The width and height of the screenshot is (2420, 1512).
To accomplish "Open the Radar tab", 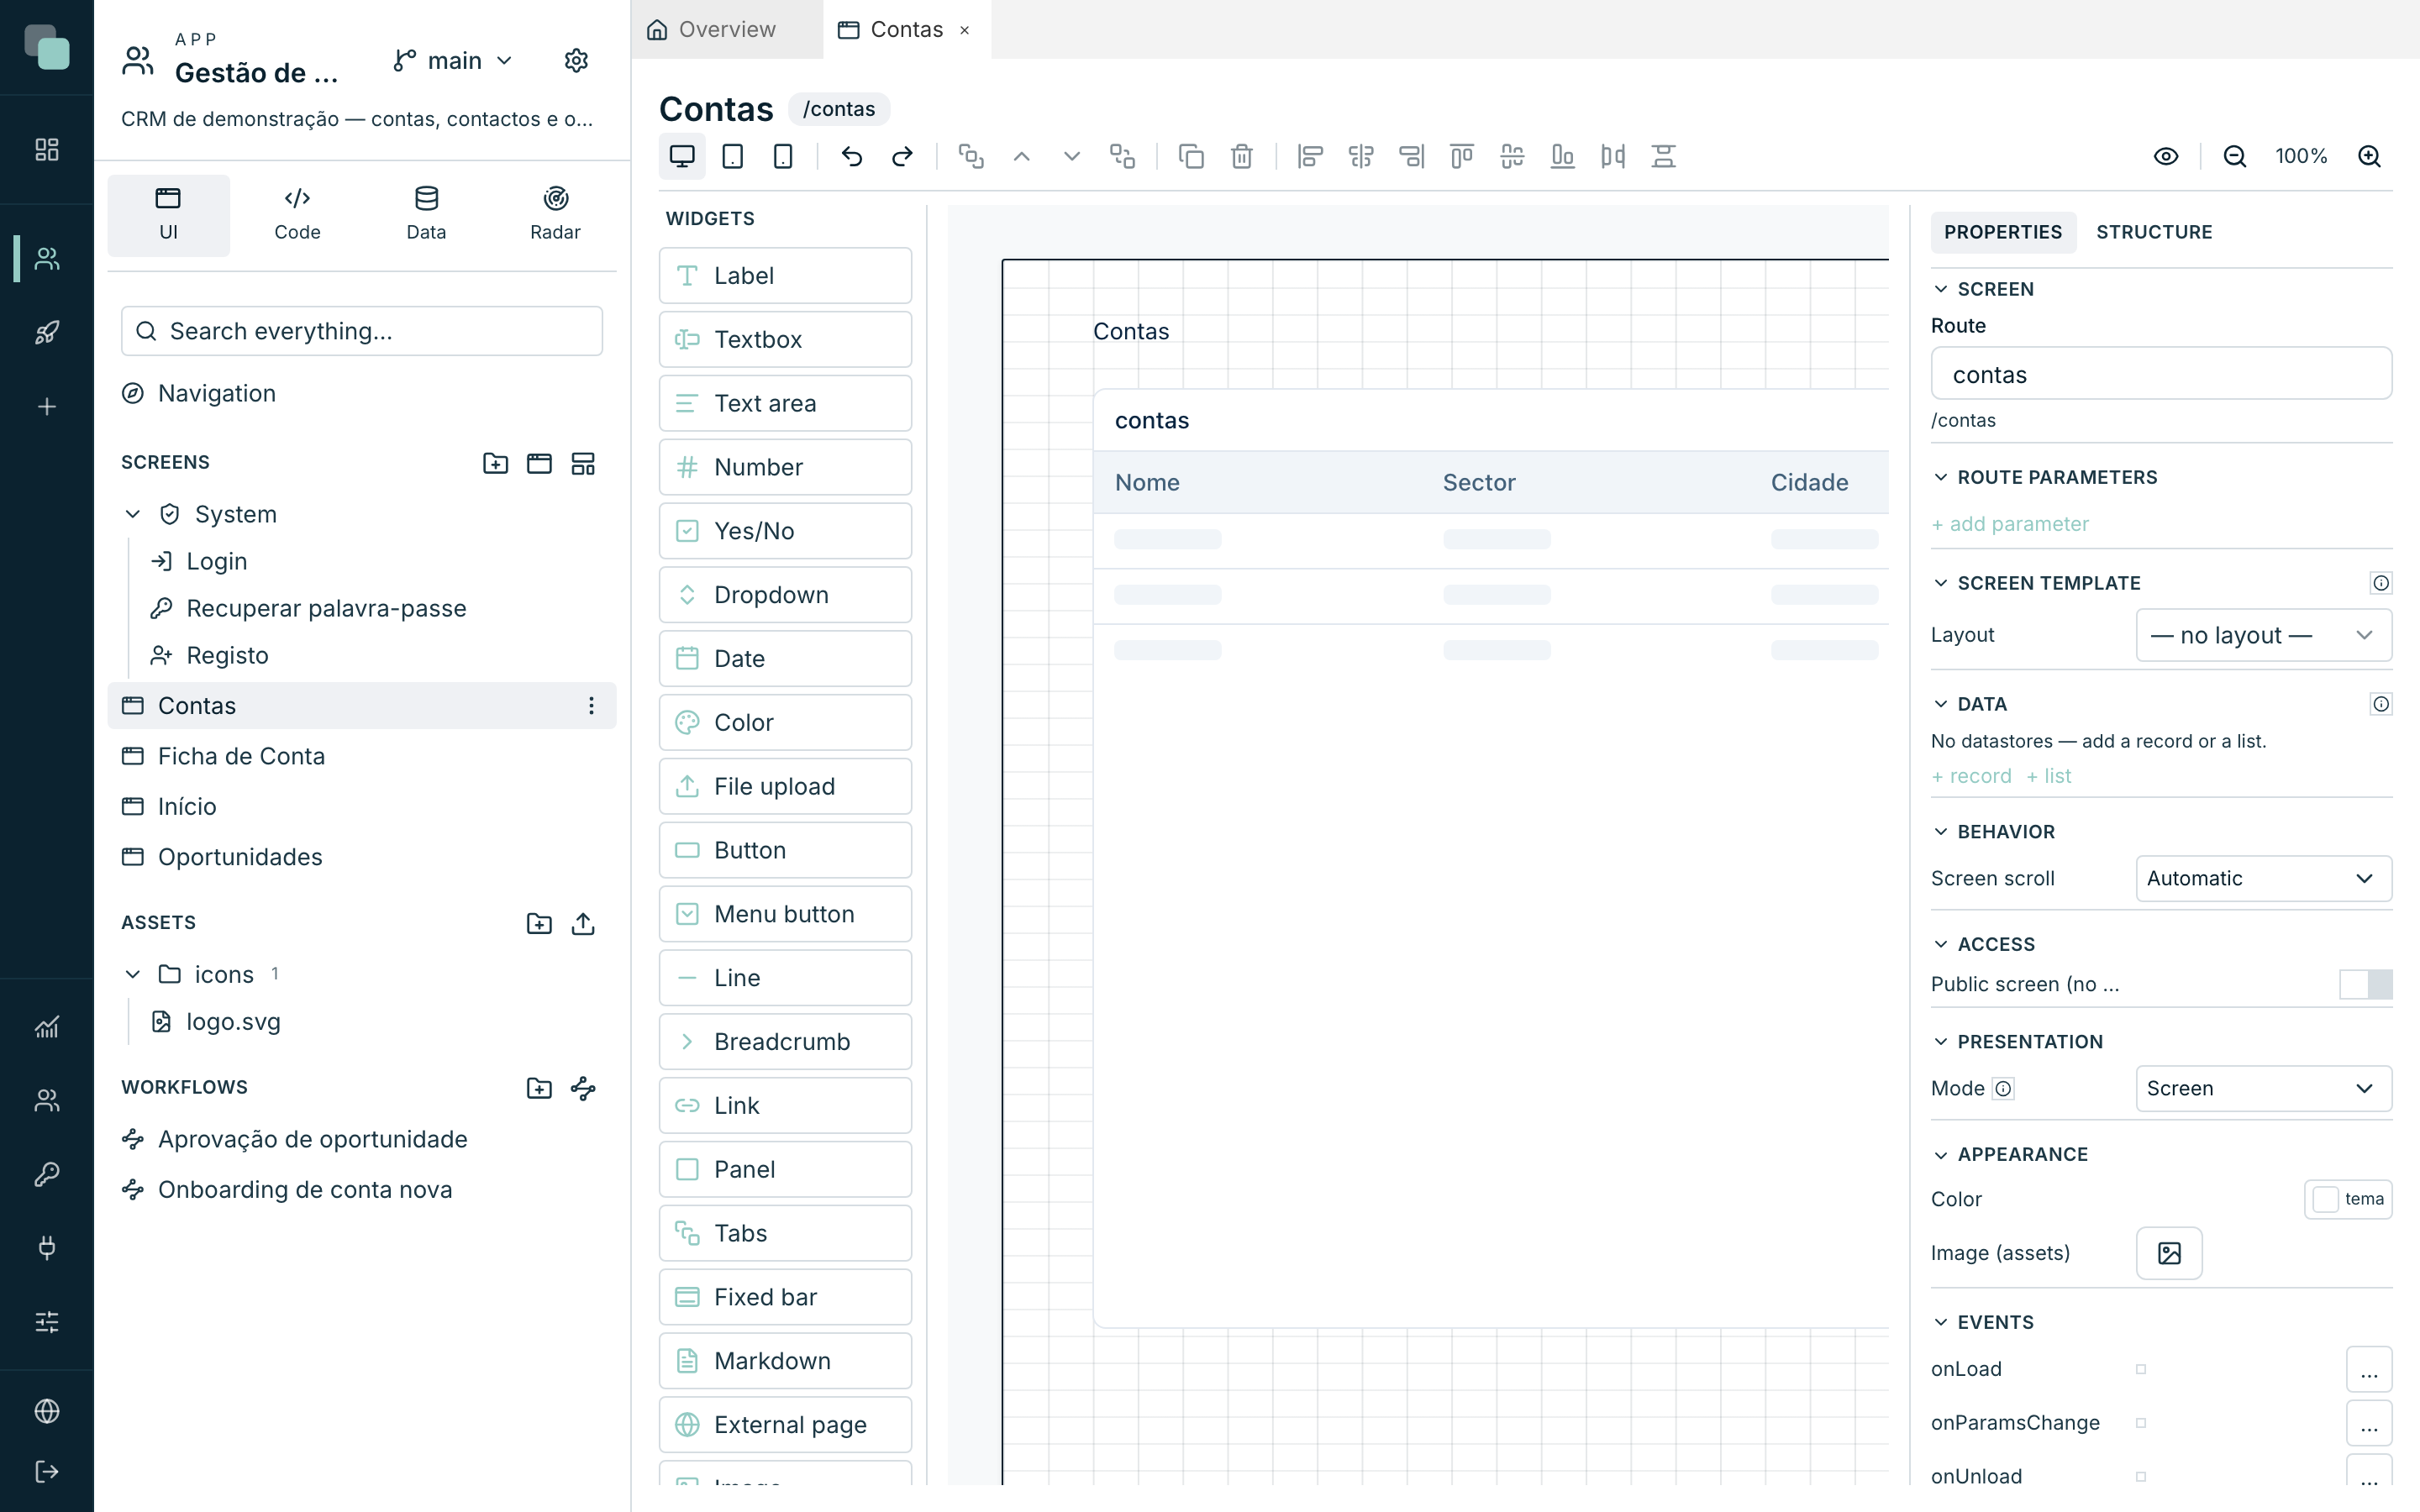I will click(x=555, y=215).
